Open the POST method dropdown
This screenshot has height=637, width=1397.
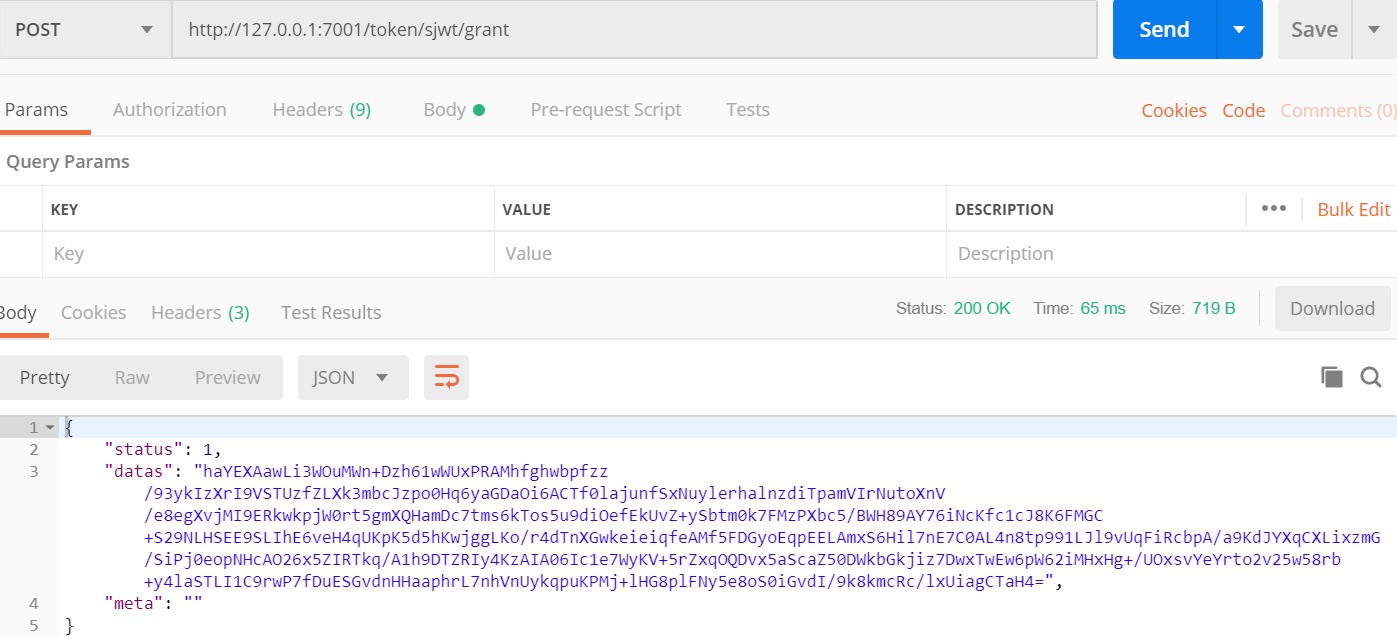(x=145, y=29)
